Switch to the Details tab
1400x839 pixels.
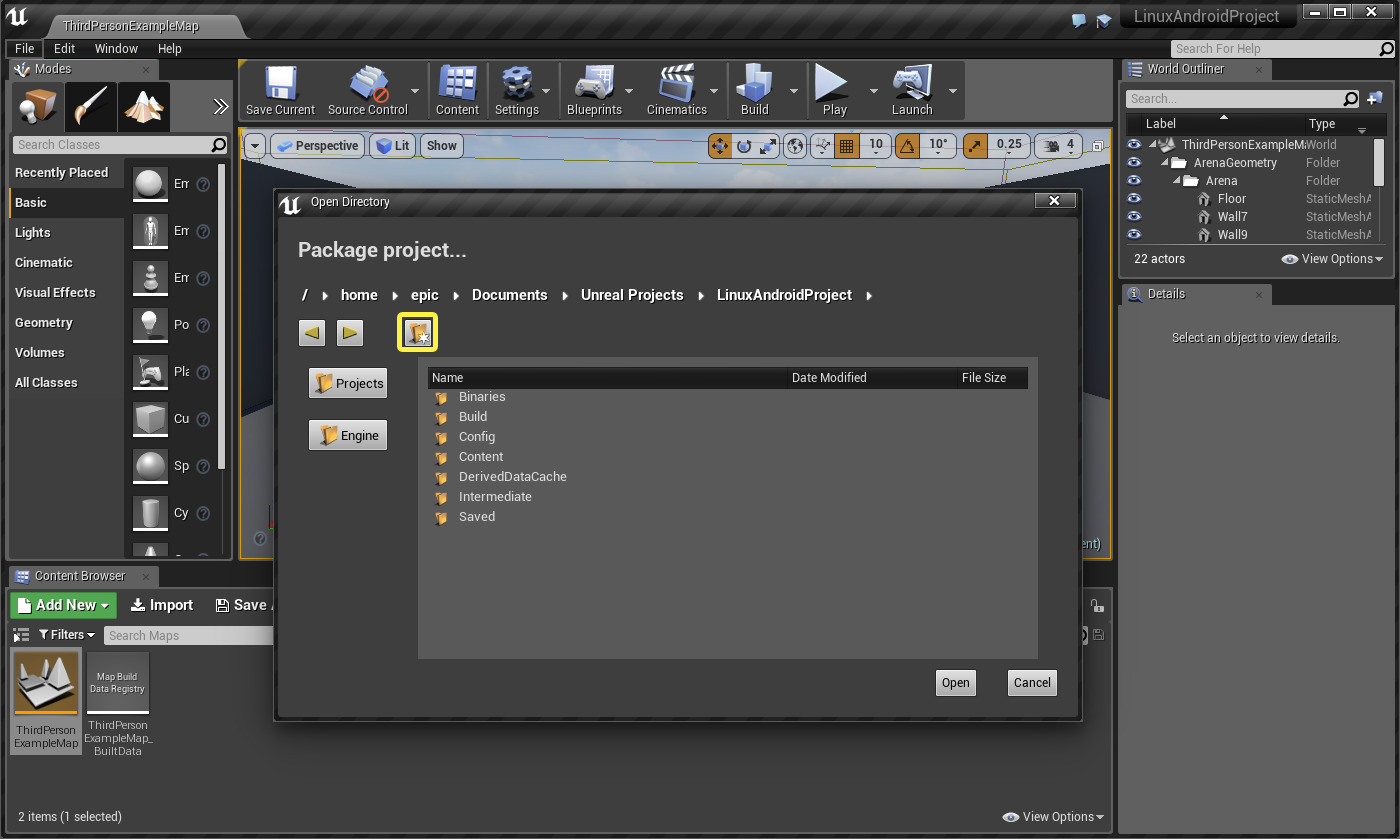pyautogui.click(x=1166, y=294)
